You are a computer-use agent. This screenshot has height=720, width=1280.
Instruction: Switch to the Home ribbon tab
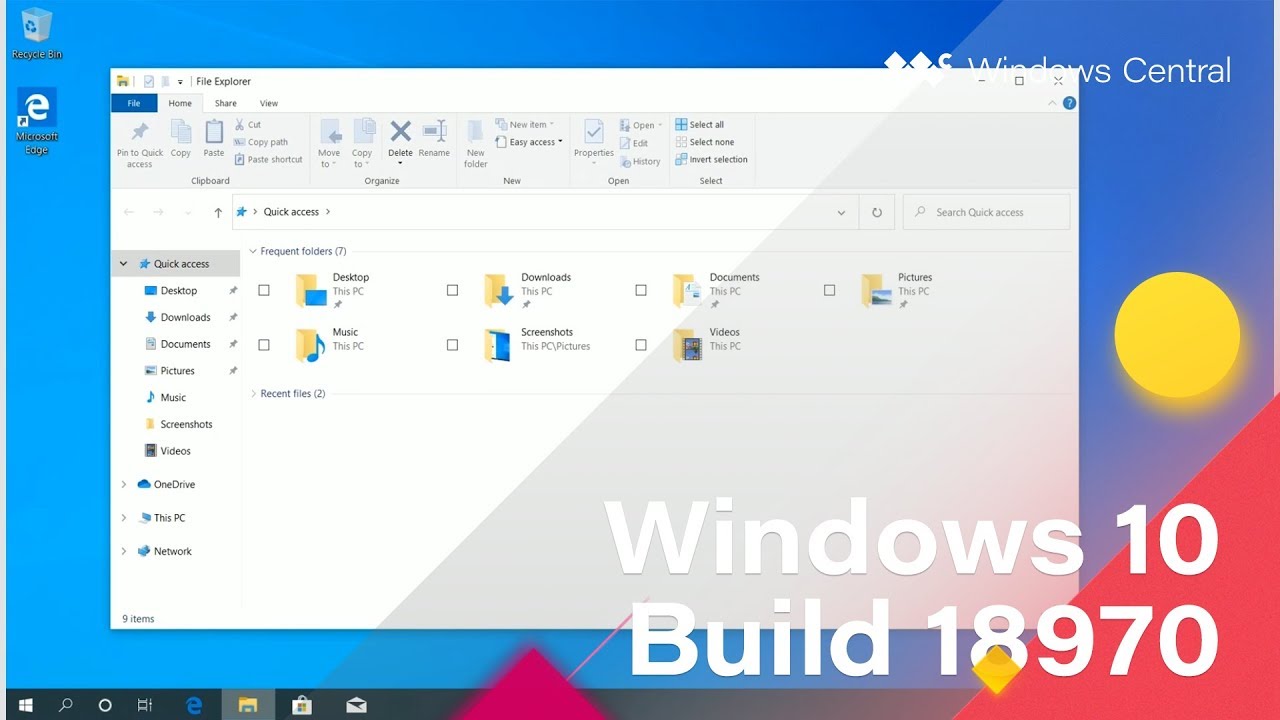(x=180, y=103)
